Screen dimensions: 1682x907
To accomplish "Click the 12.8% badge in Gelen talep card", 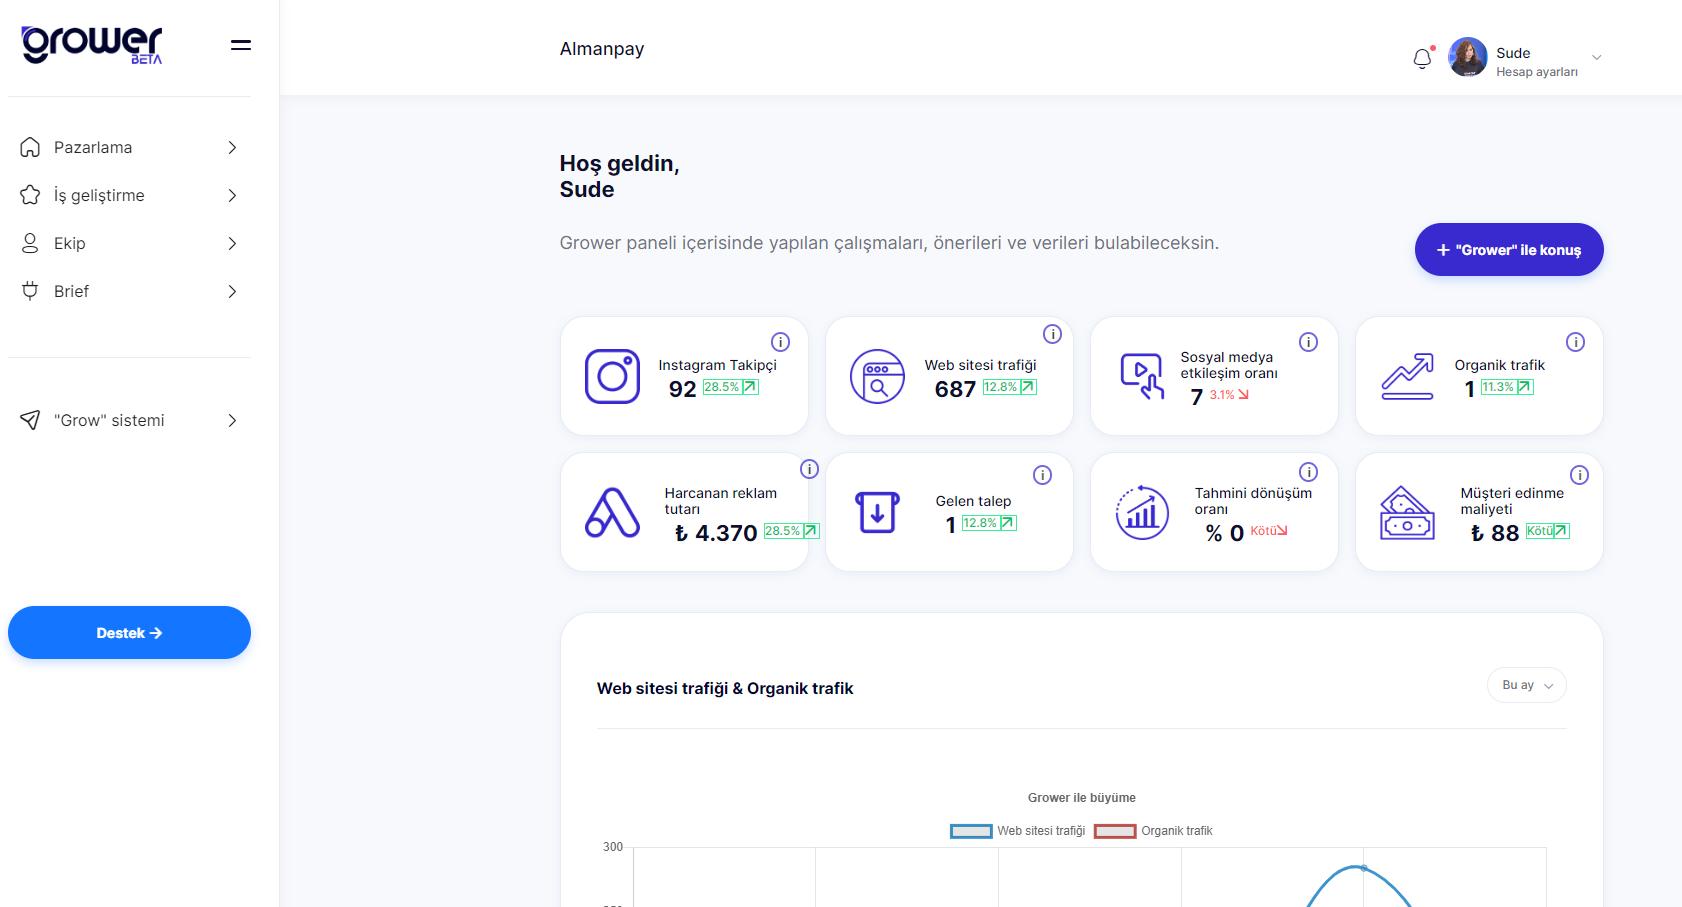I will pos(989,523).
